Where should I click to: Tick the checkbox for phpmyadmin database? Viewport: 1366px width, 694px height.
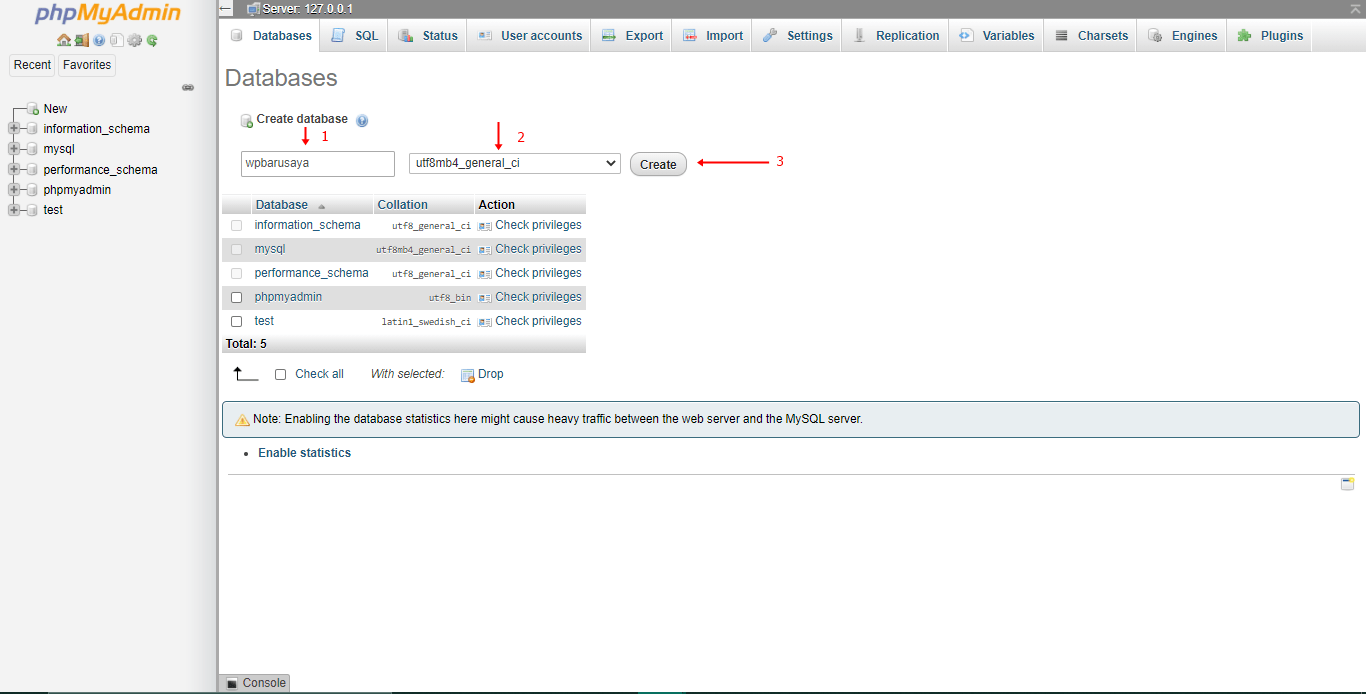237,297
